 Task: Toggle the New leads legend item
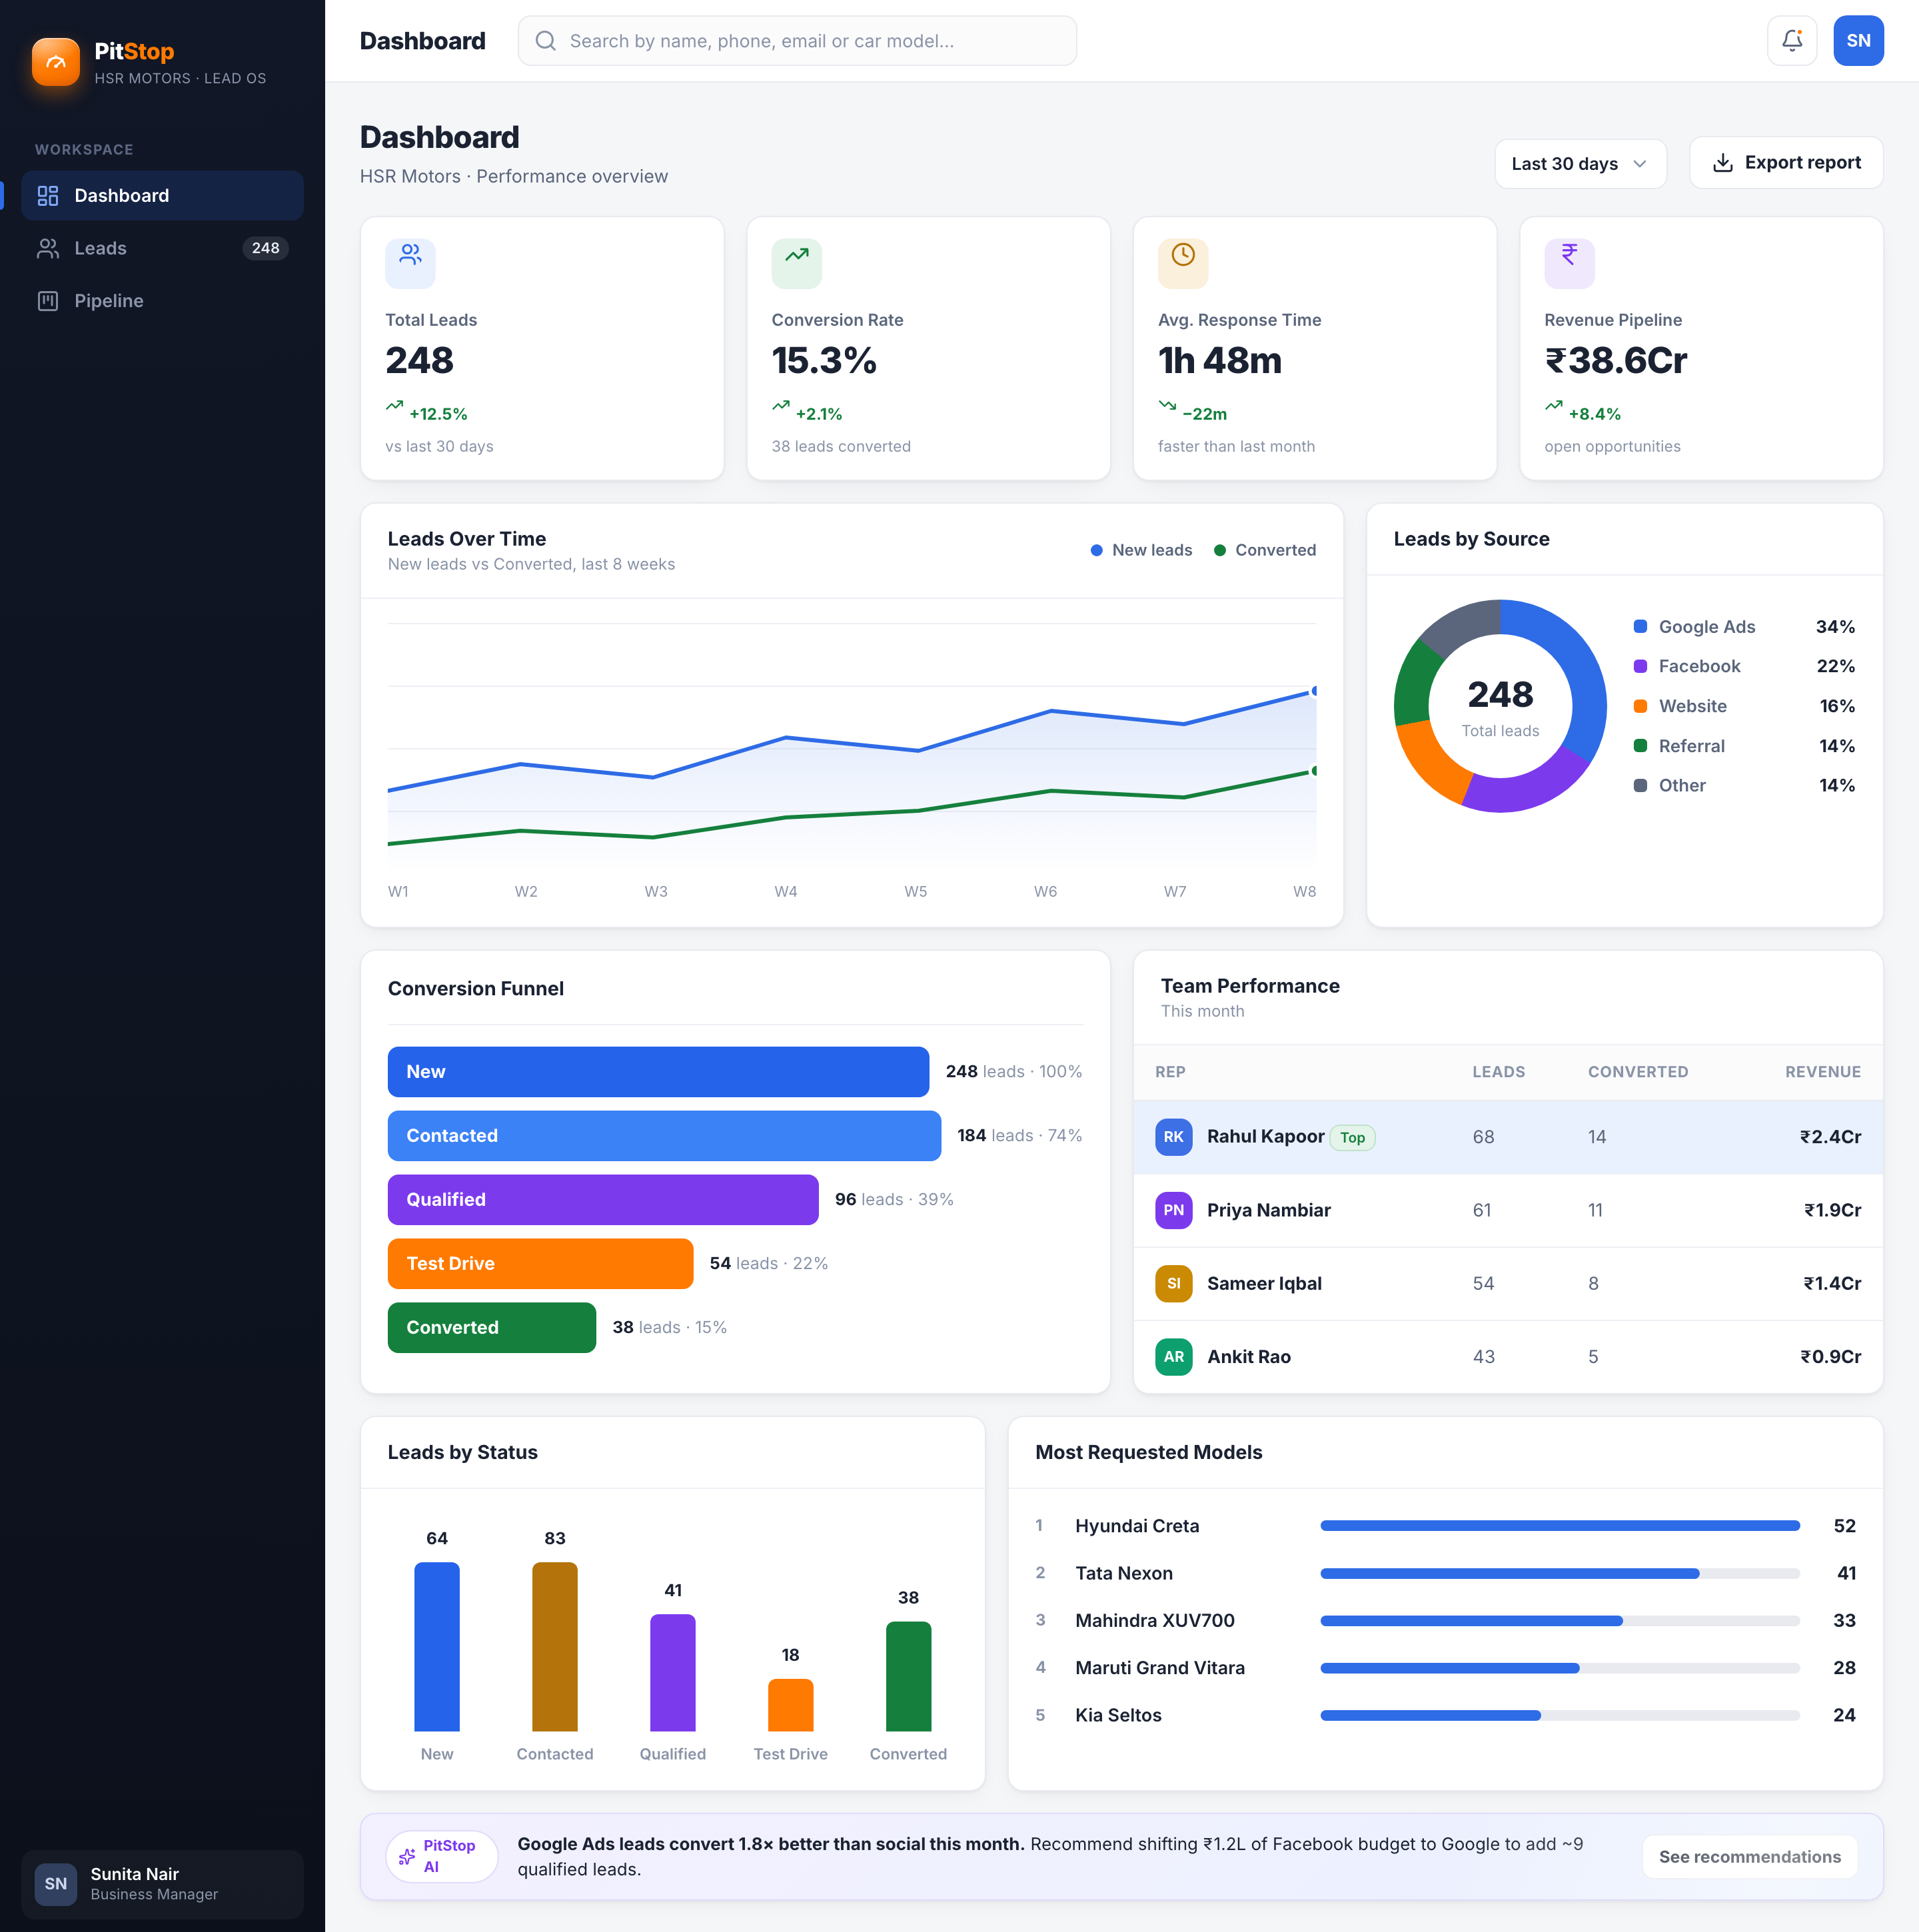click(1141, 550)
